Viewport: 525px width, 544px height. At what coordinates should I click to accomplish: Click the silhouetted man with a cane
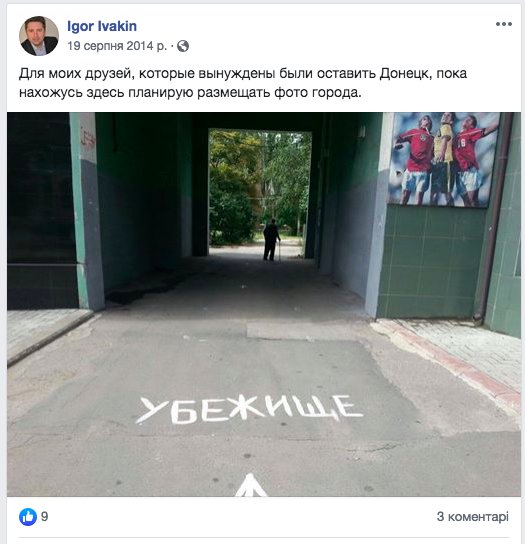pos(271,240)
